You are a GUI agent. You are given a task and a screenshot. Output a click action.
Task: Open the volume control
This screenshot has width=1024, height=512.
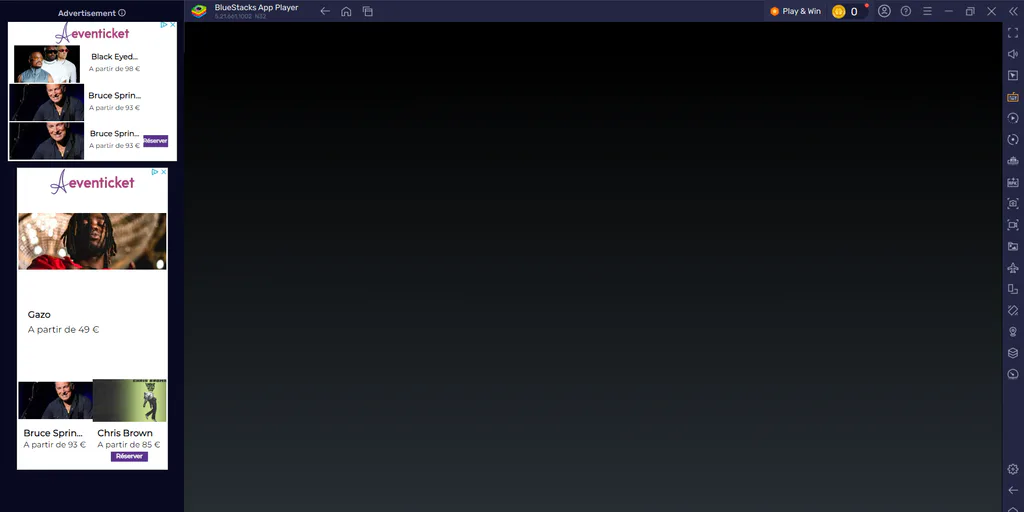(x=1013, y=54)
